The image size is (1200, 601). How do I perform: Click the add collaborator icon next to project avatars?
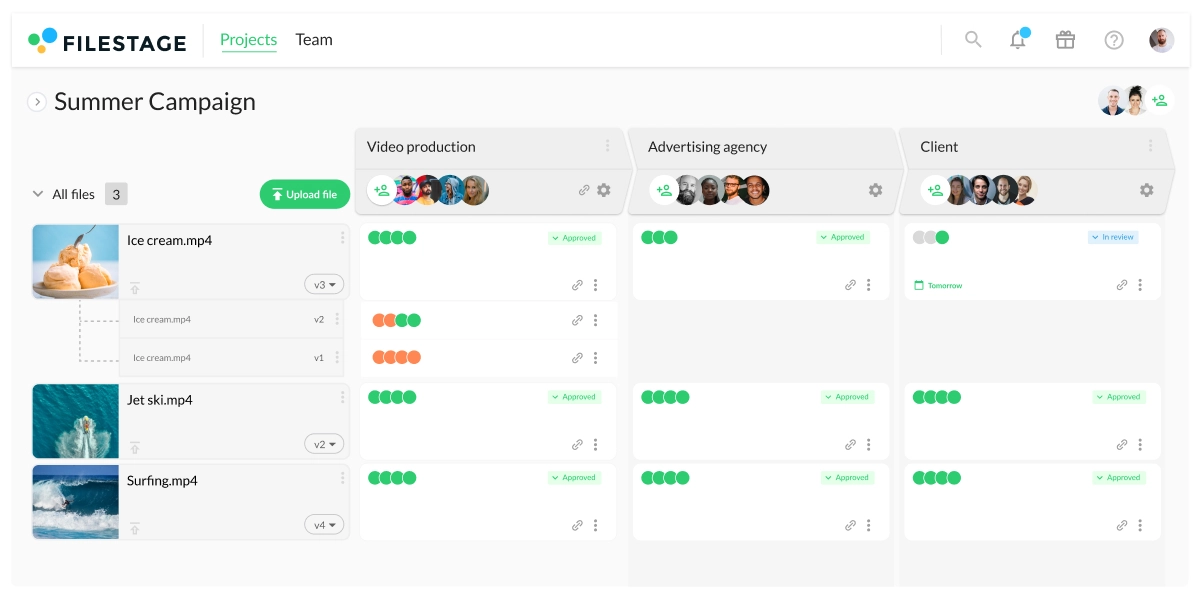click(1160, 100)
